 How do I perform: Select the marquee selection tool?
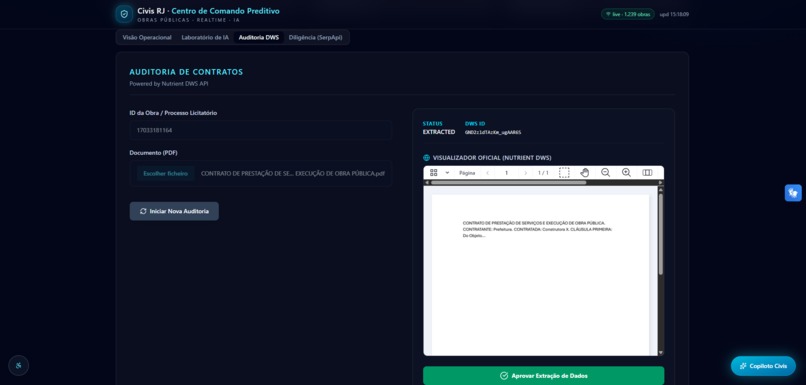(x=564, y=173)
